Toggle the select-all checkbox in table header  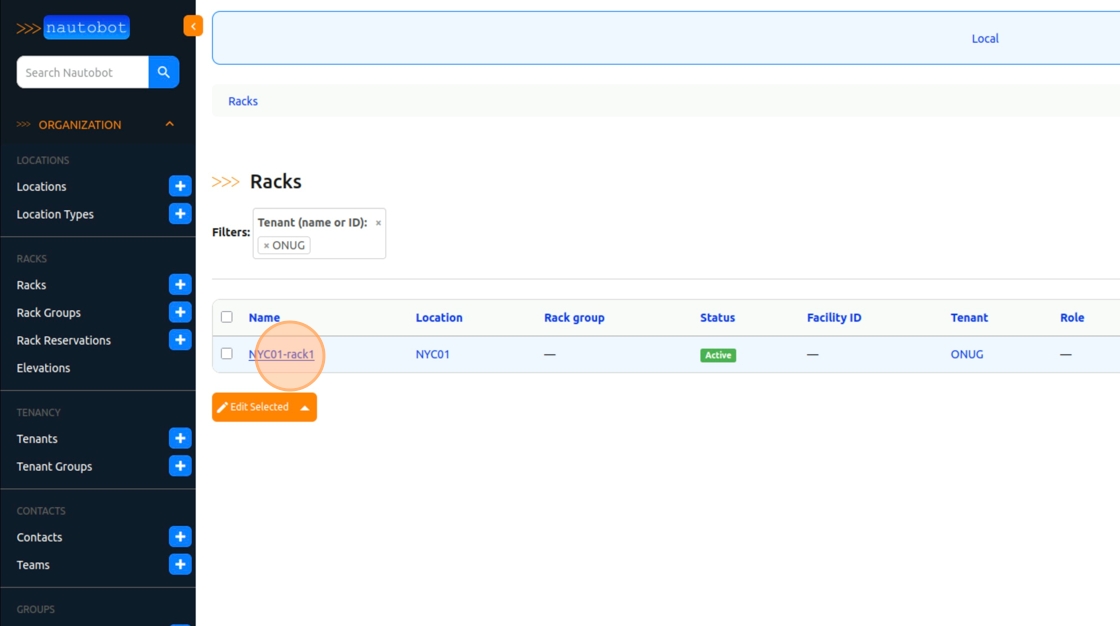tap(226, 317)
